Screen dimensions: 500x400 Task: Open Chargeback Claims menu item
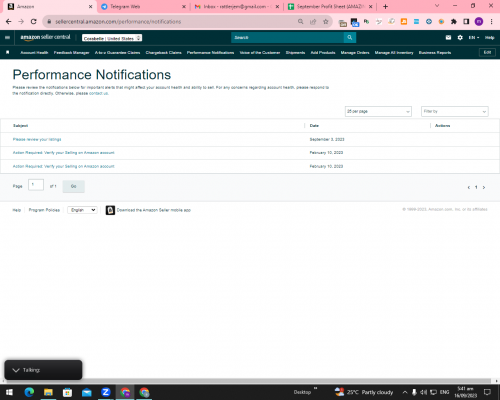[163, 52]
